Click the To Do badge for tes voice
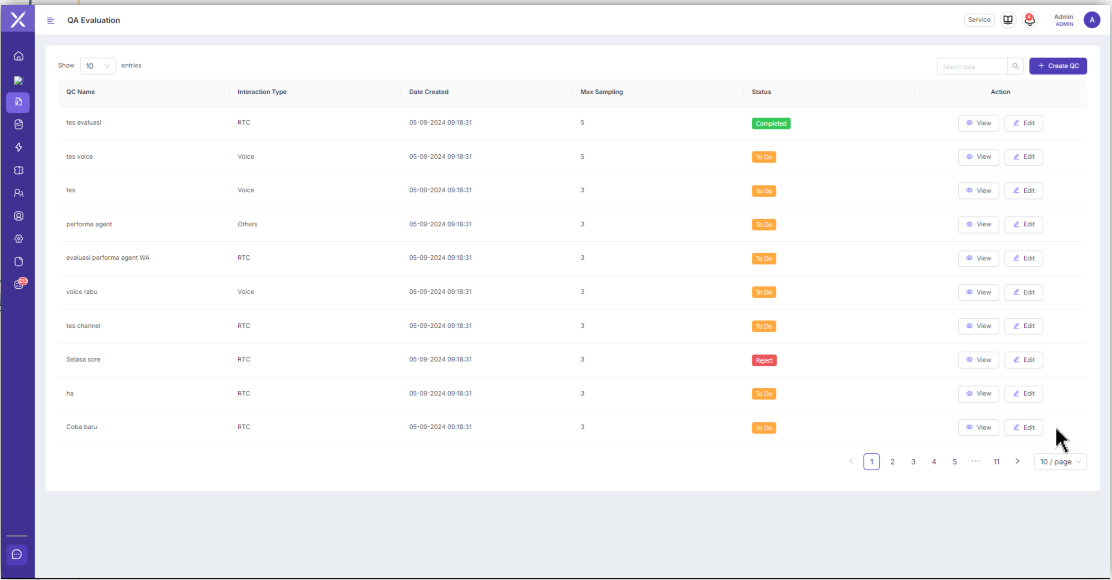 (764, 157)
